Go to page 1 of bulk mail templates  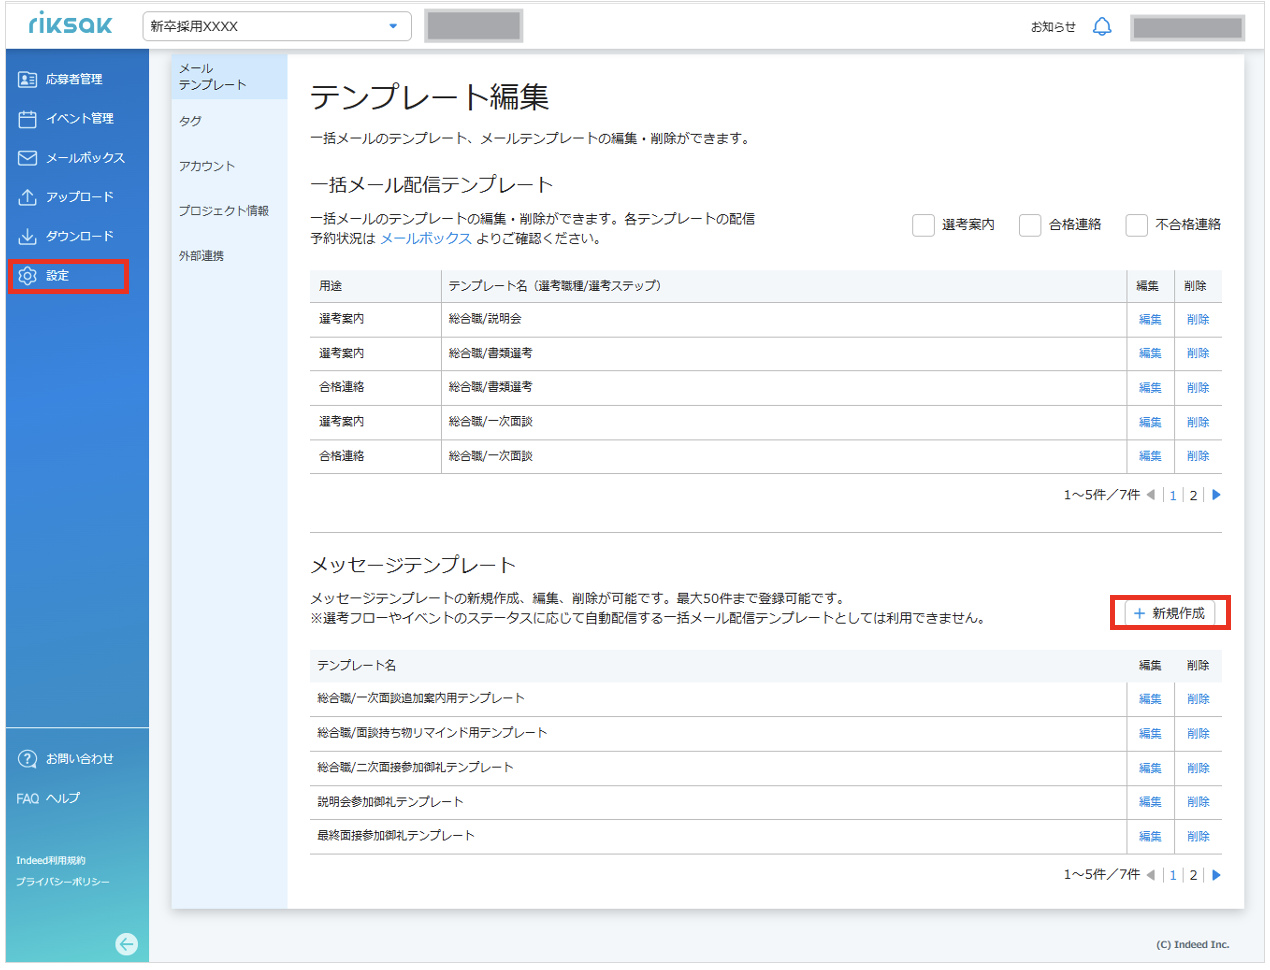click(1173, 495)
